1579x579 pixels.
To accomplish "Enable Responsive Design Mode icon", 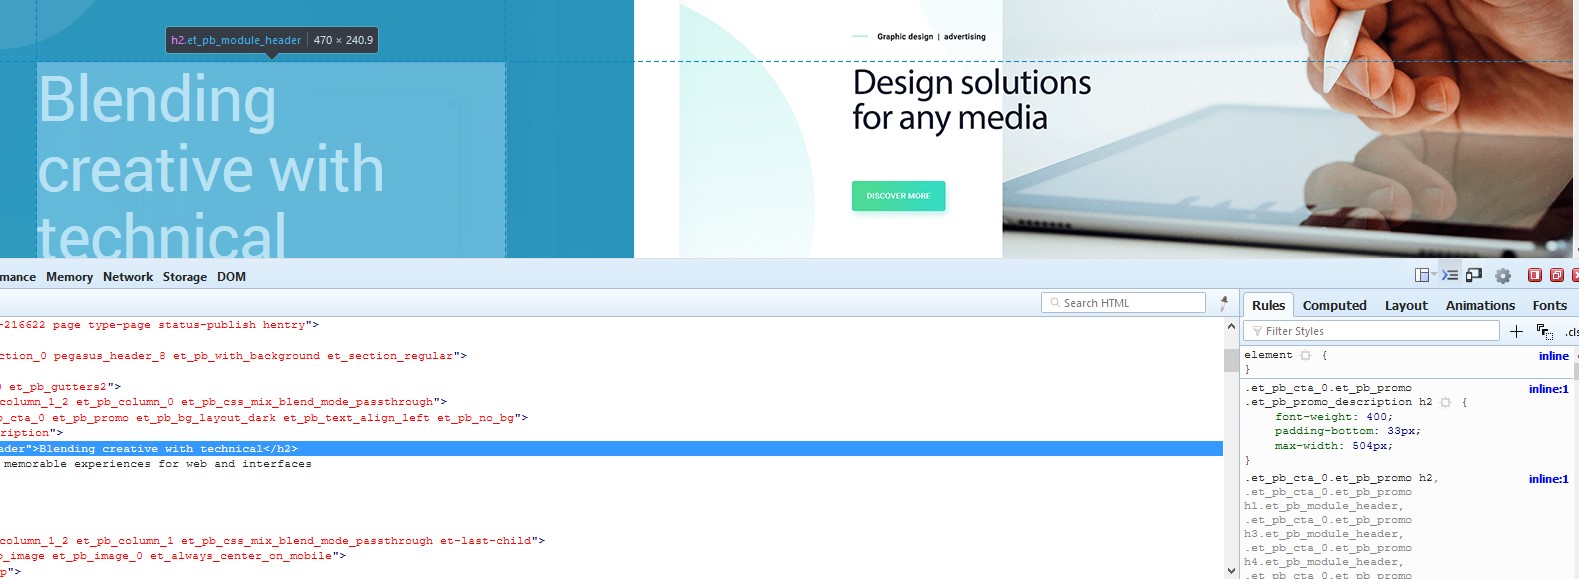I will coord(1474,276).
